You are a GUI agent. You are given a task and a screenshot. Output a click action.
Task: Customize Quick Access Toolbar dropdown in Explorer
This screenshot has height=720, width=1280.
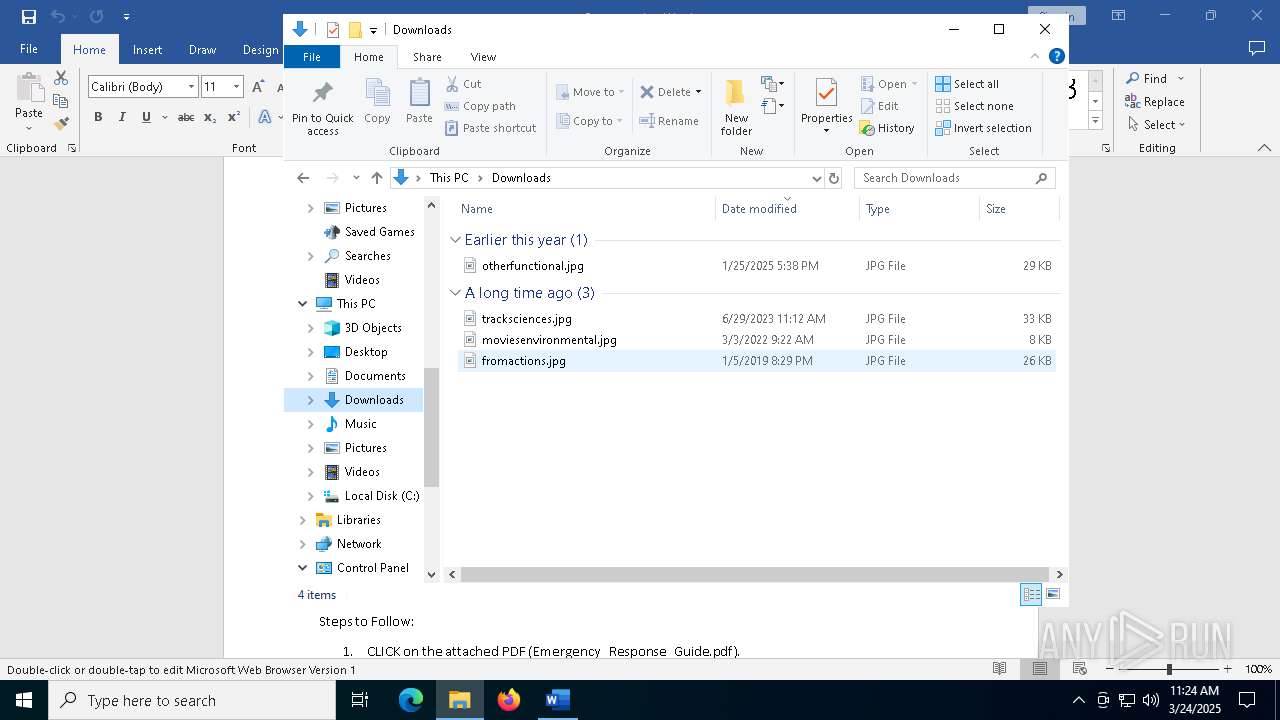coord(373,30)
